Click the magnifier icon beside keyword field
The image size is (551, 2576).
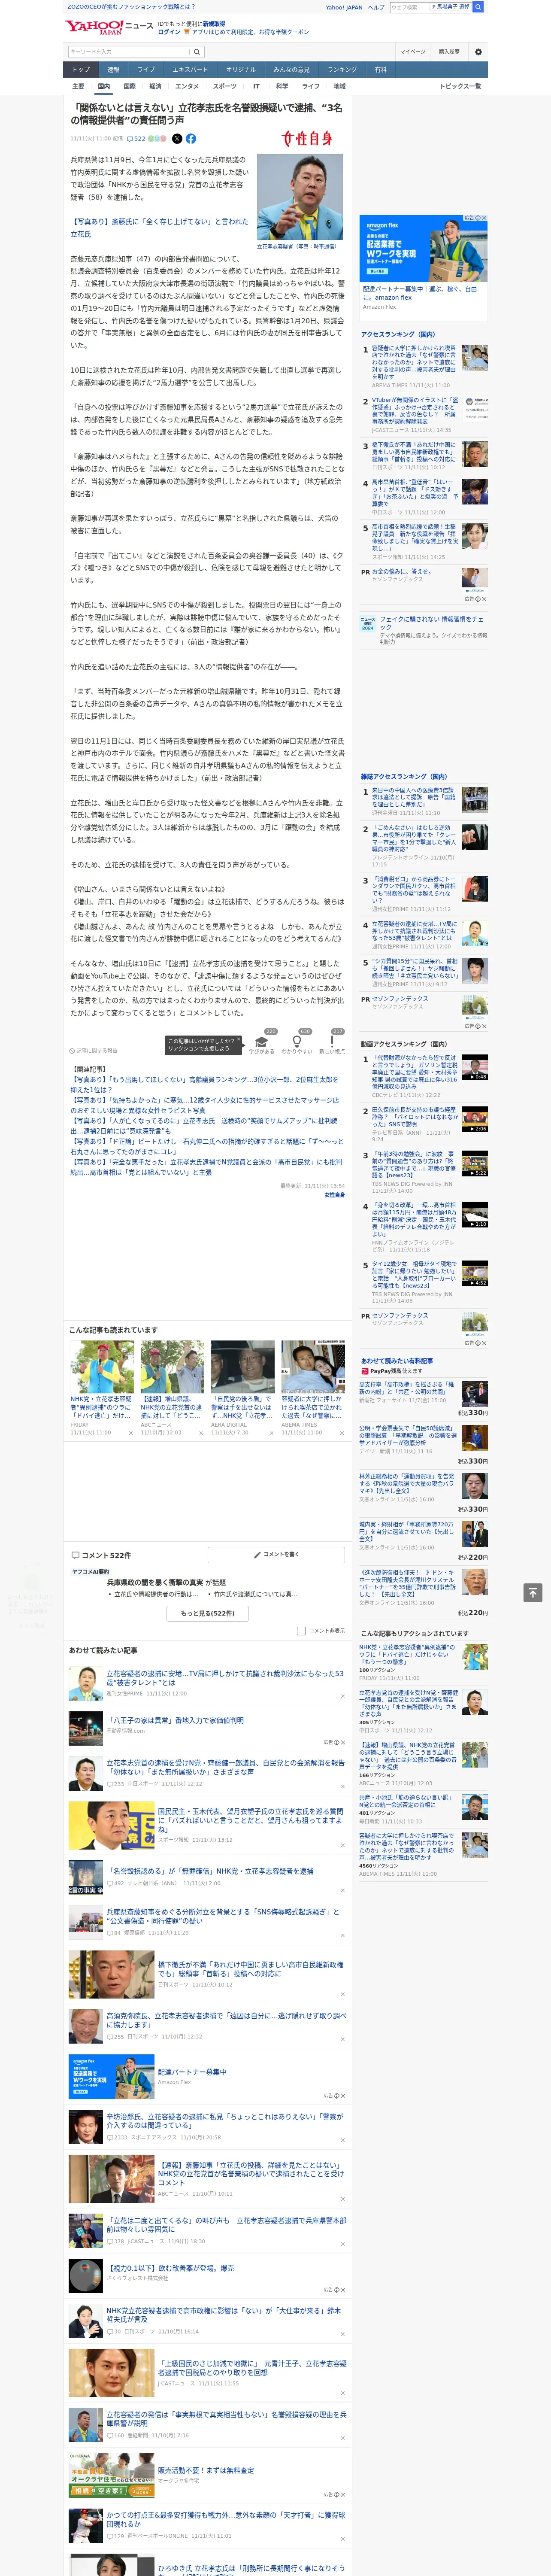196,51
